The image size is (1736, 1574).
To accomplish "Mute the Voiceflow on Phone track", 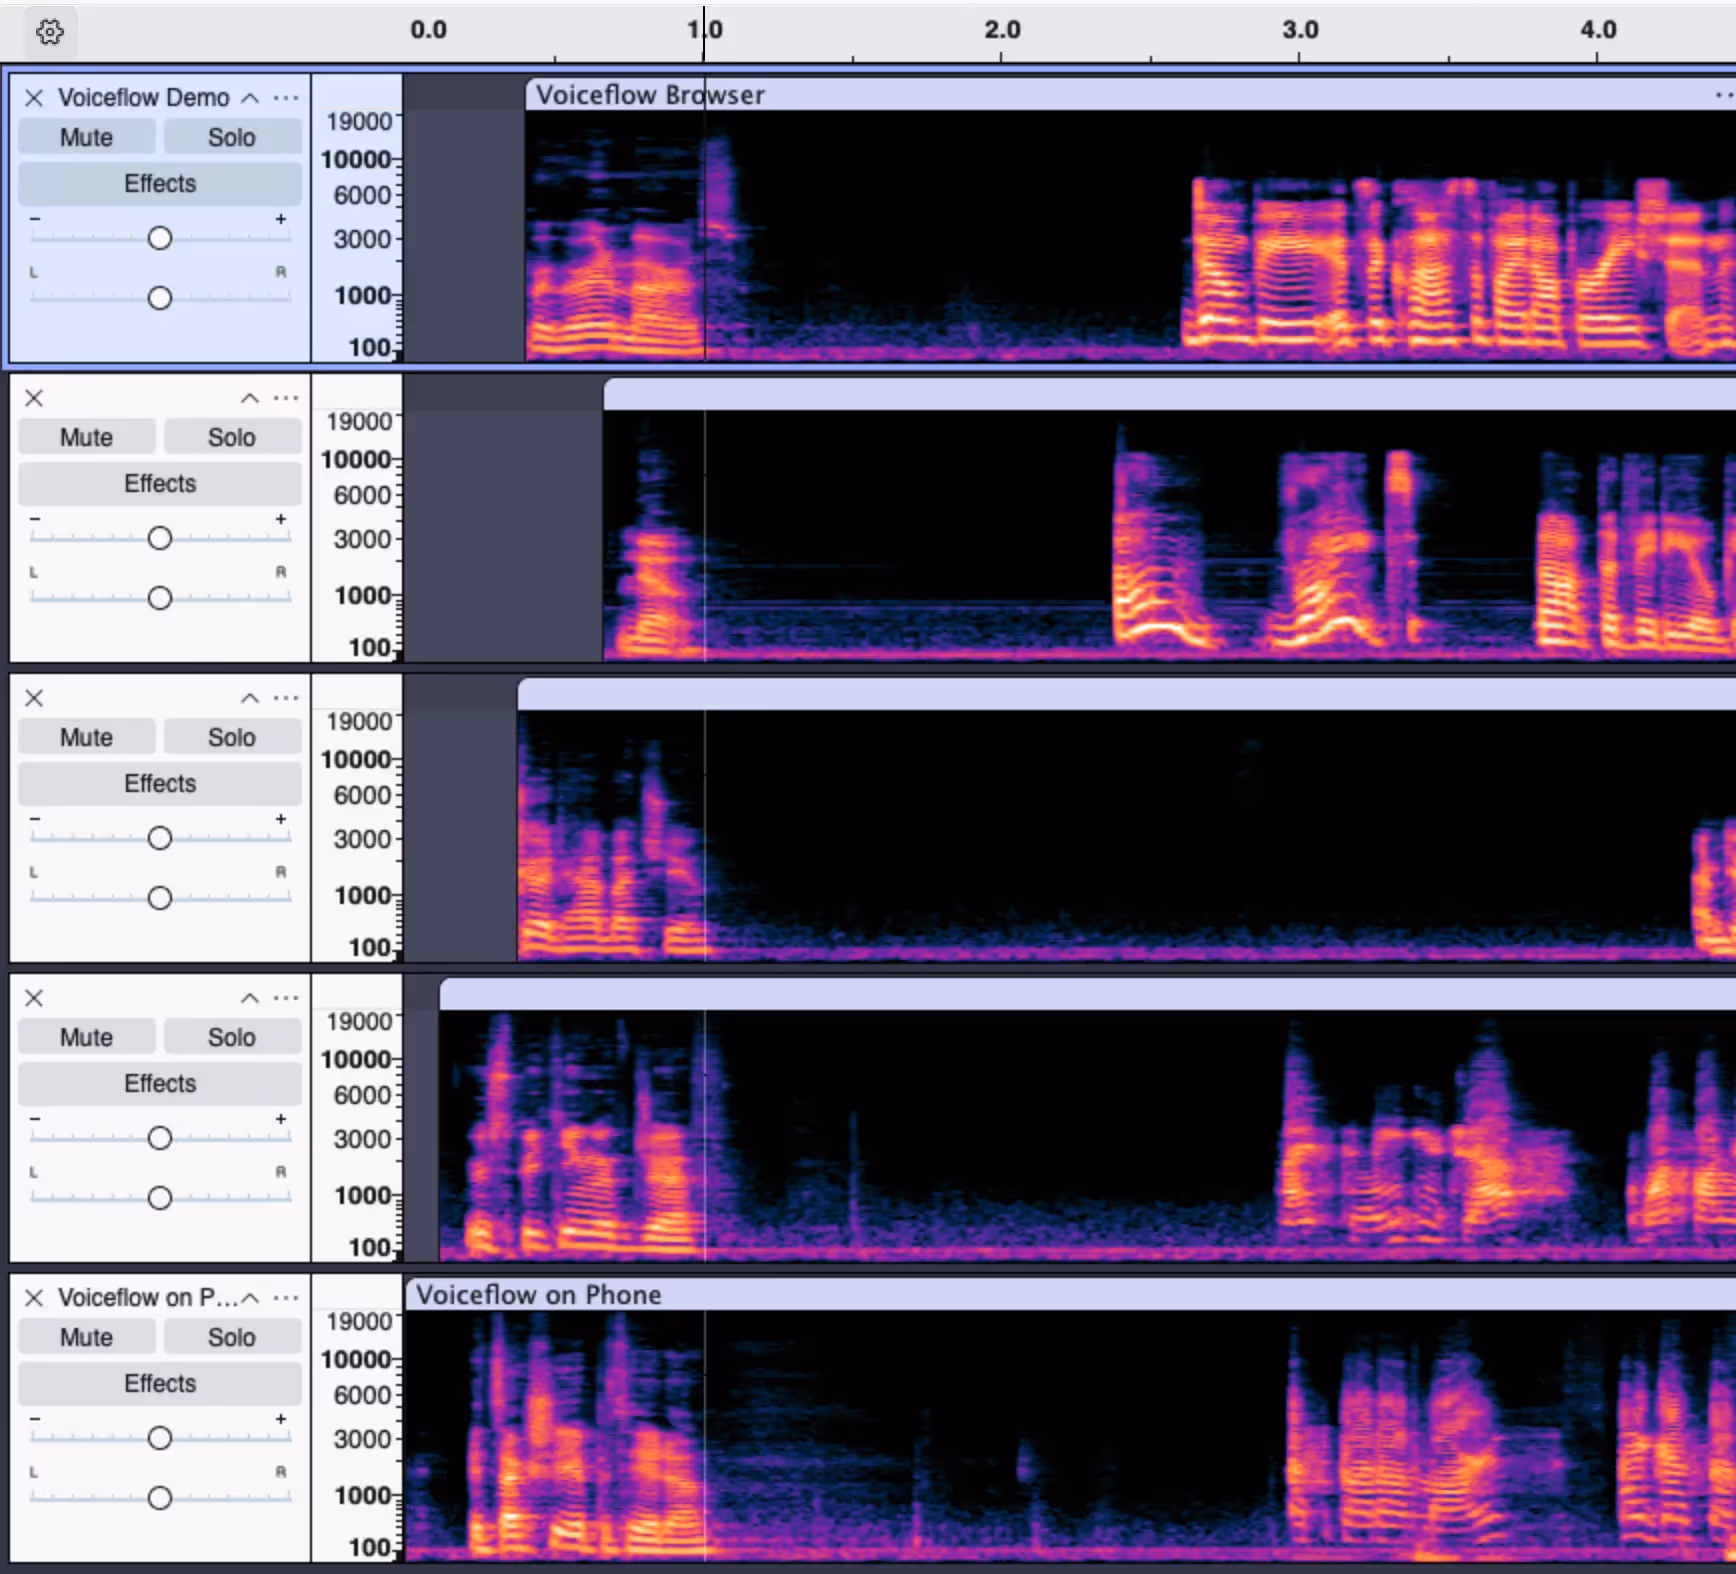I will point(86,1337).
